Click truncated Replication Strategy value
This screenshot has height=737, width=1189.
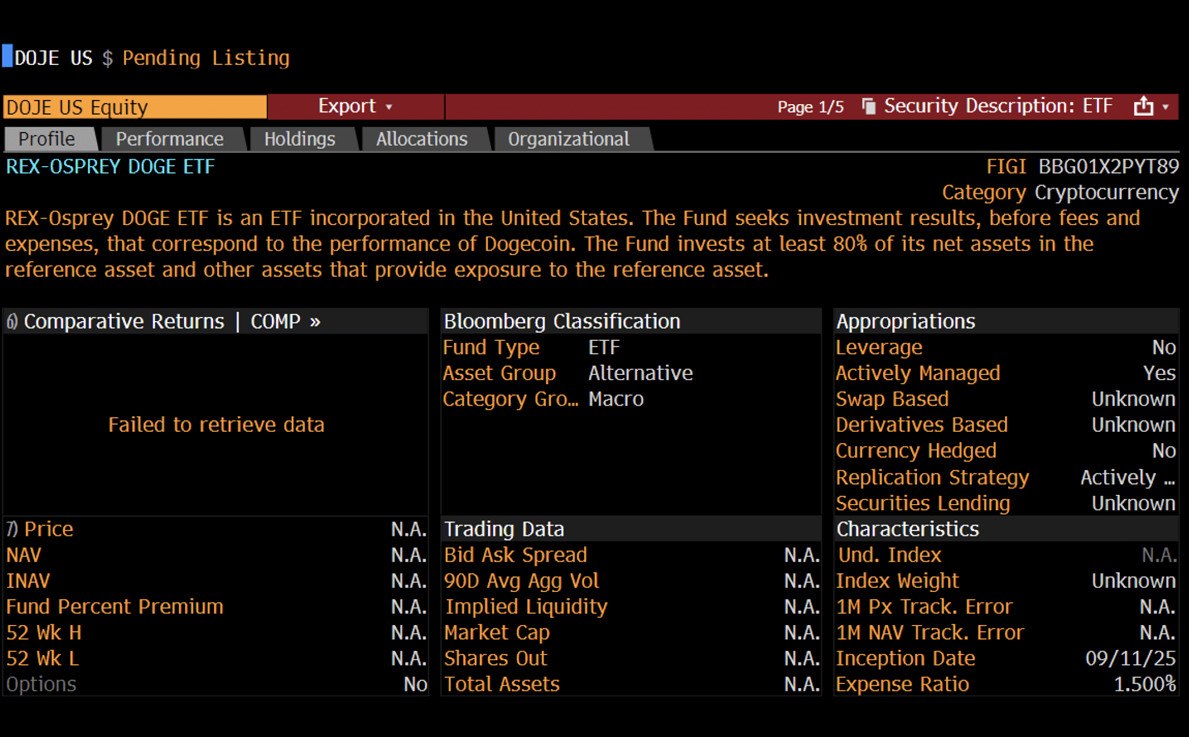click(x=1127, y=477)
